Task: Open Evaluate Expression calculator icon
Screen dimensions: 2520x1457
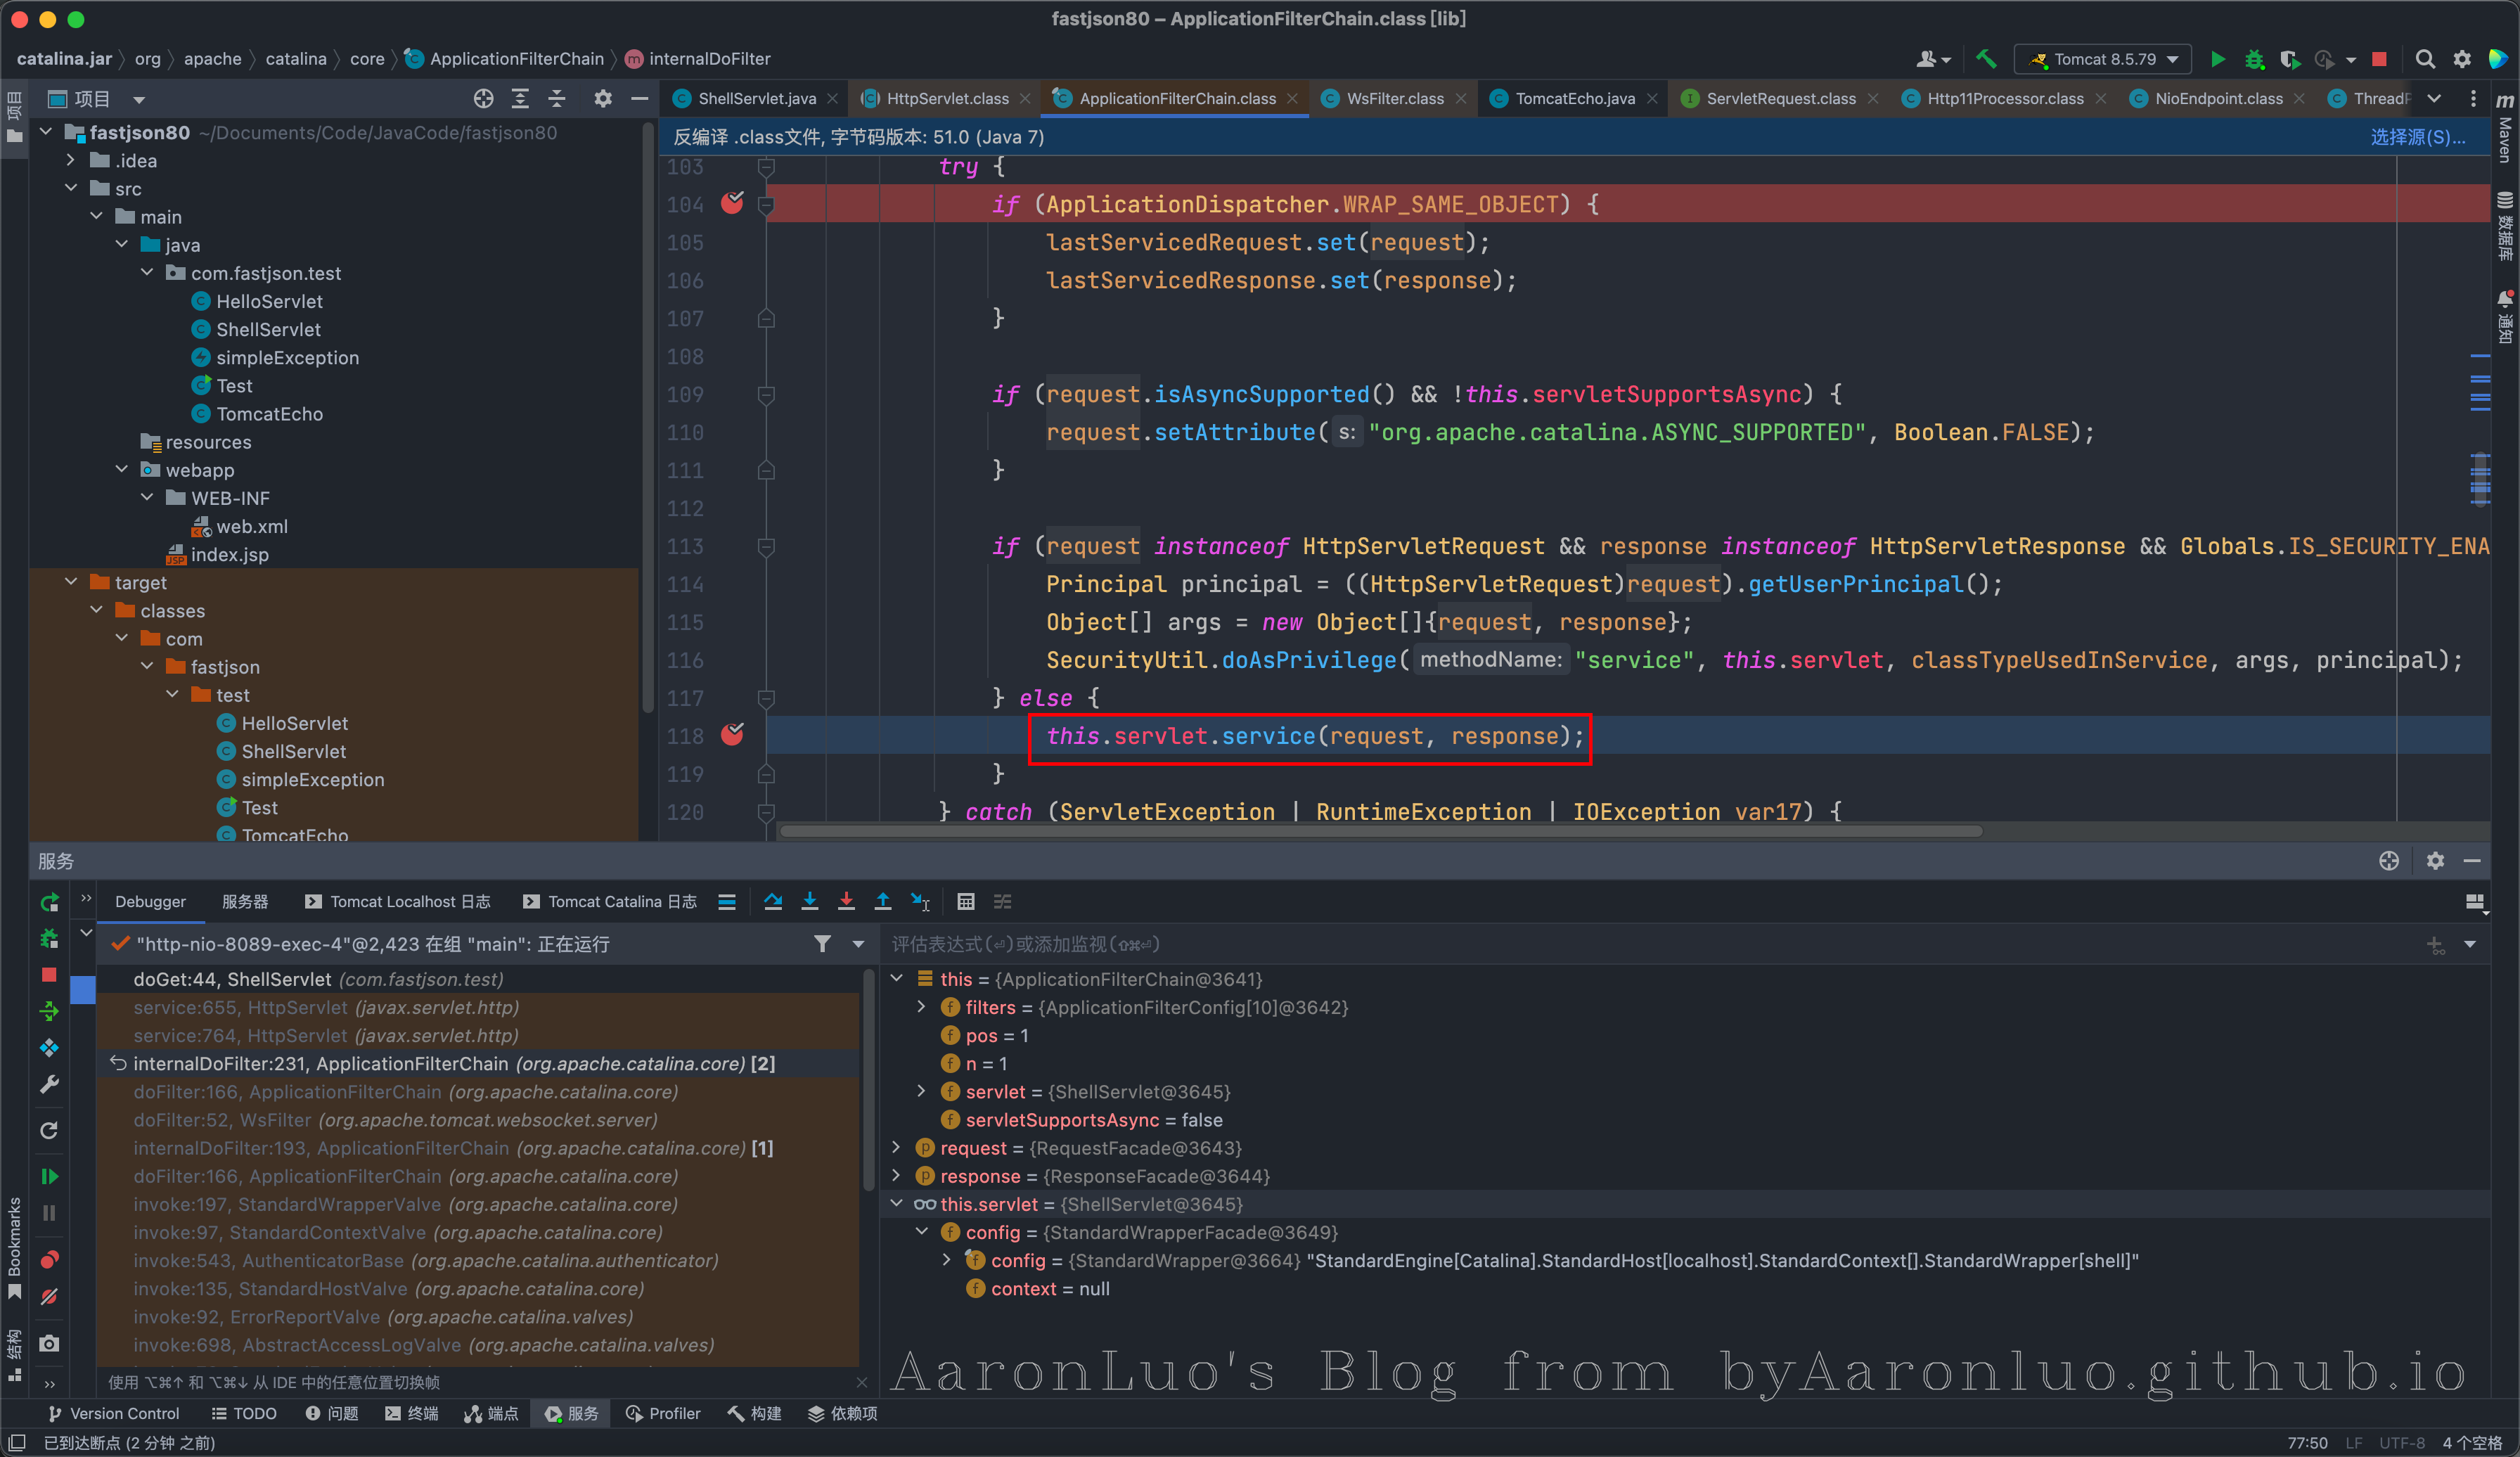Action: [x=966, y=902]
